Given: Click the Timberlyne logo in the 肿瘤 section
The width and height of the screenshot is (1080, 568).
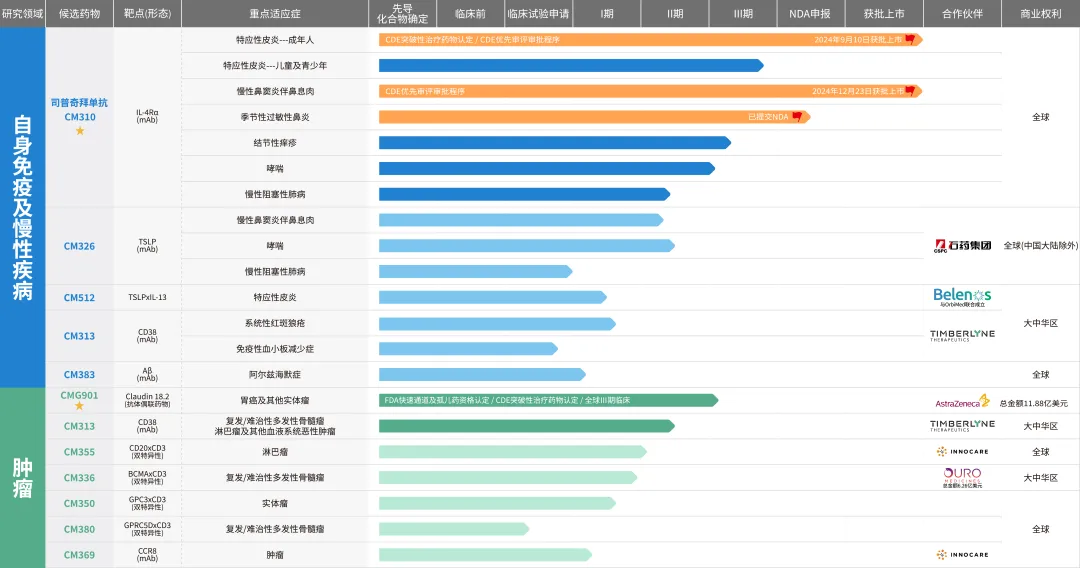Looking at the screenshot, I should tap(962, 426).
